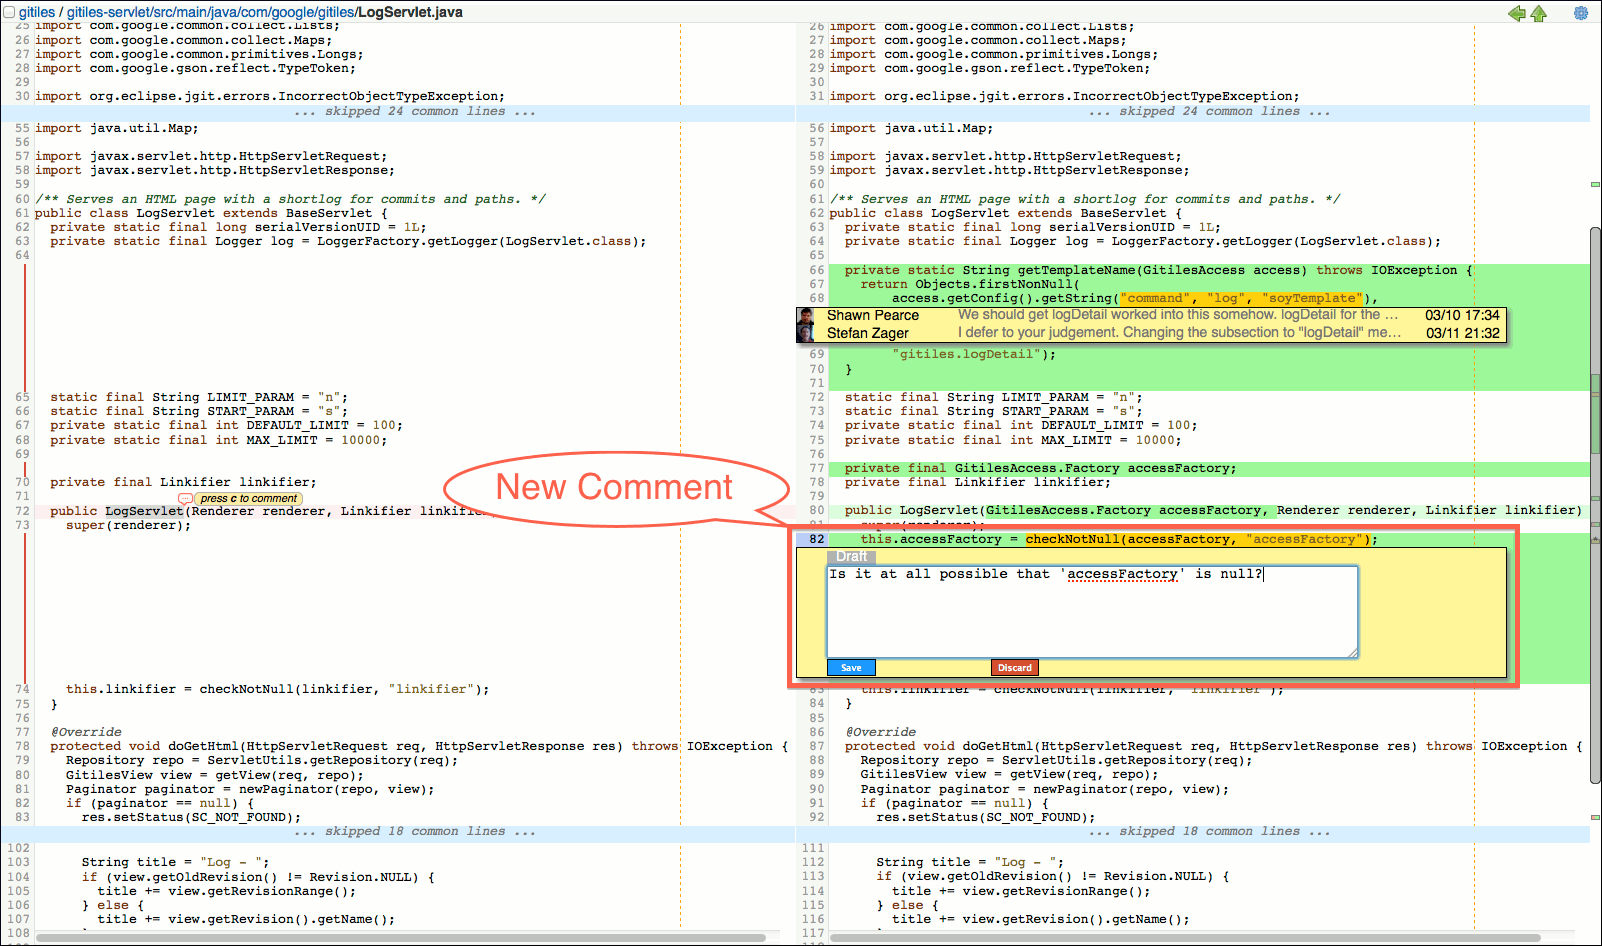This screenshot has width=1602, height=946.
Task: Go up to the change with green up arrow
Action: 1539,13
